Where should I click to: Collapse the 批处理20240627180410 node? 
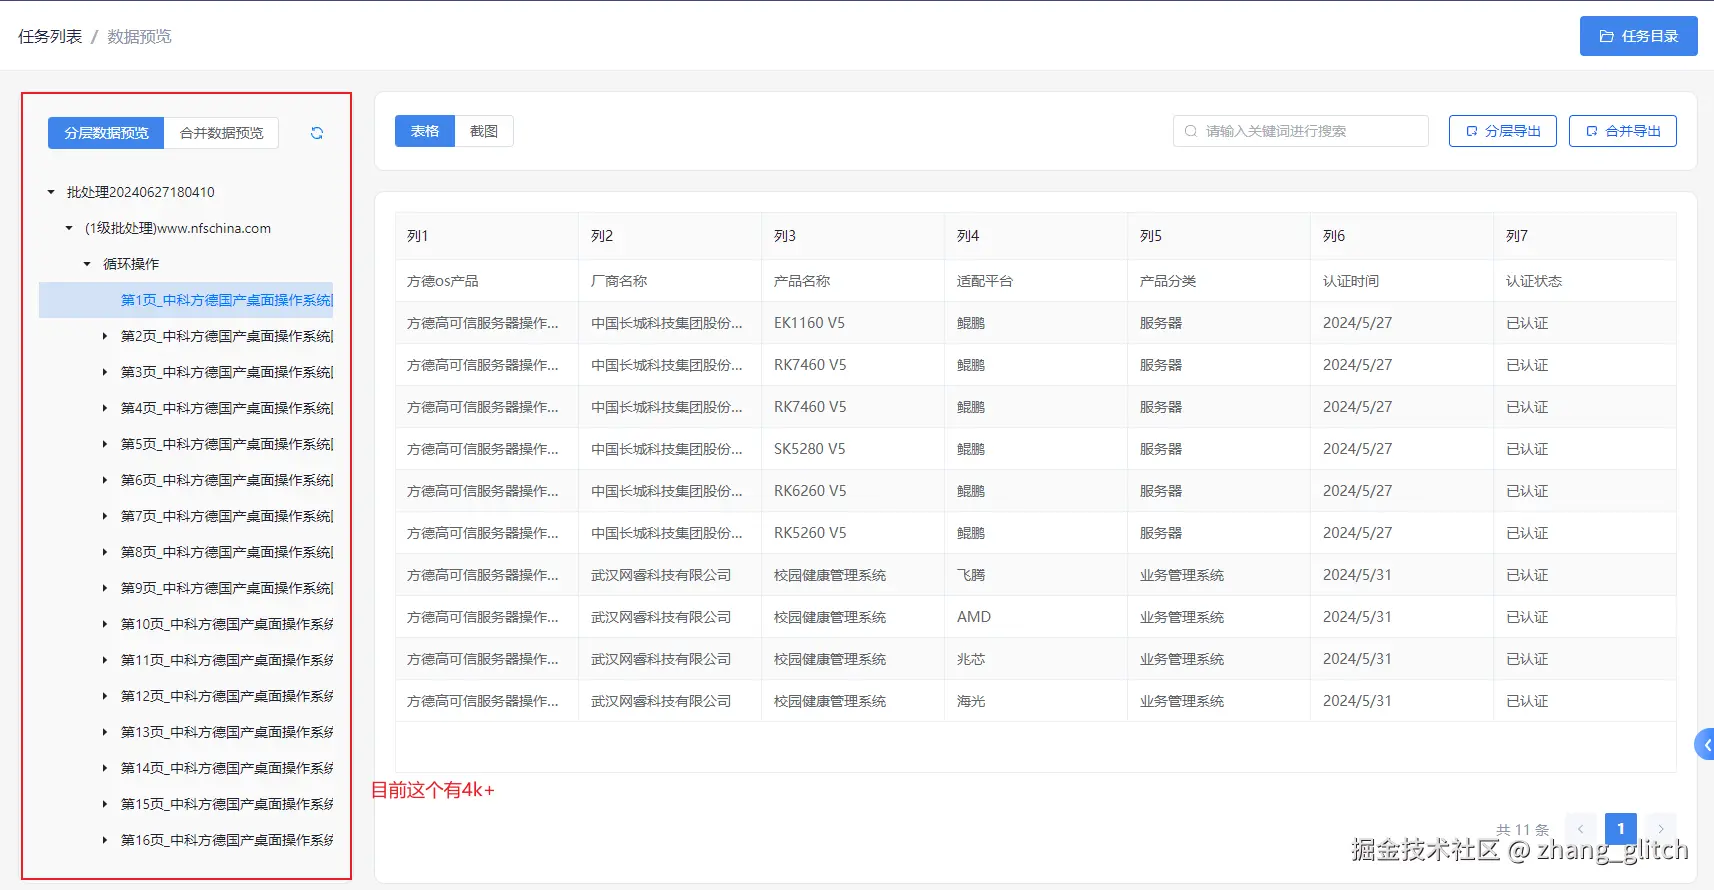pos(51,192)
